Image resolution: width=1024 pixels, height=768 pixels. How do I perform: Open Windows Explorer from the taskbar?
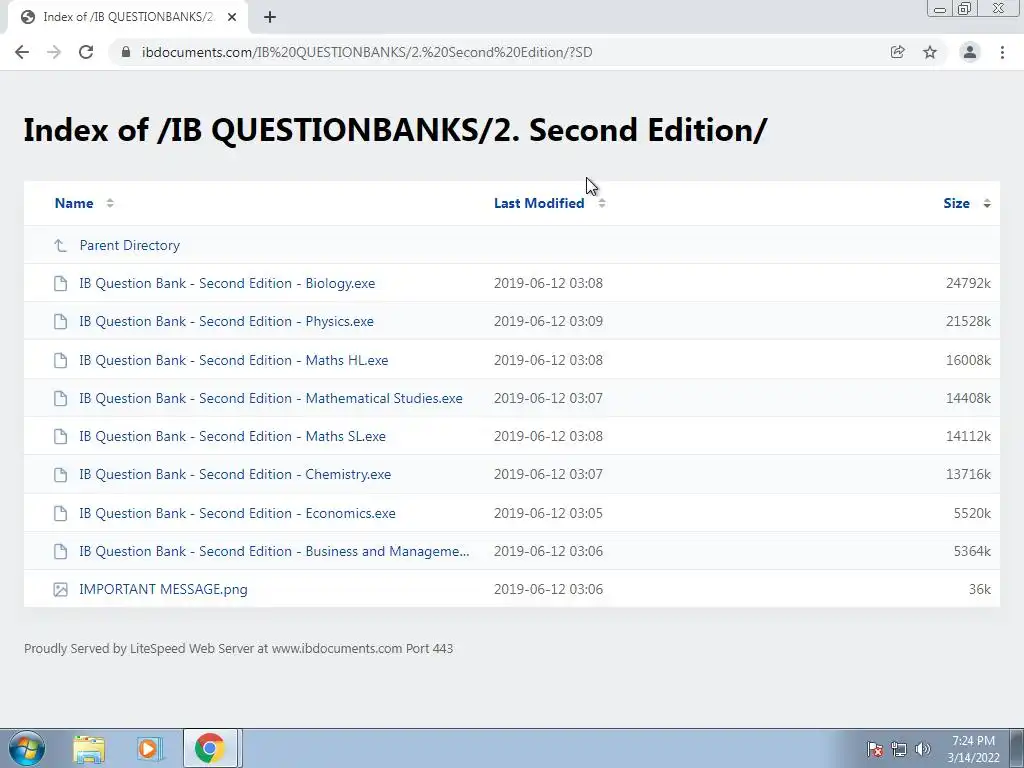pyautogui.click(x=89, y=748)
